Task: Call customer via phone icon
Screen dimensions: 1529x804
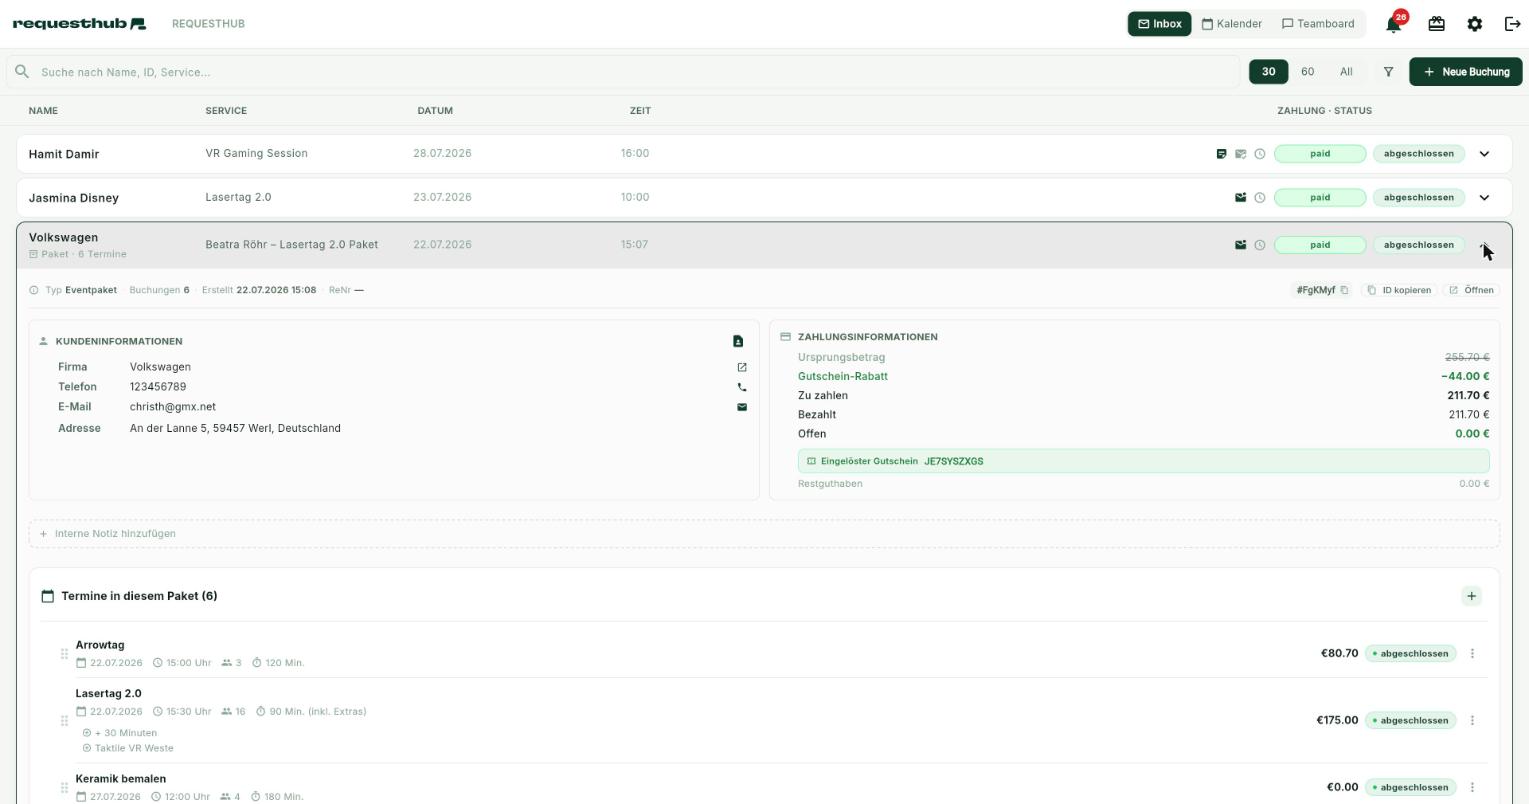Action: coord(742,387)
